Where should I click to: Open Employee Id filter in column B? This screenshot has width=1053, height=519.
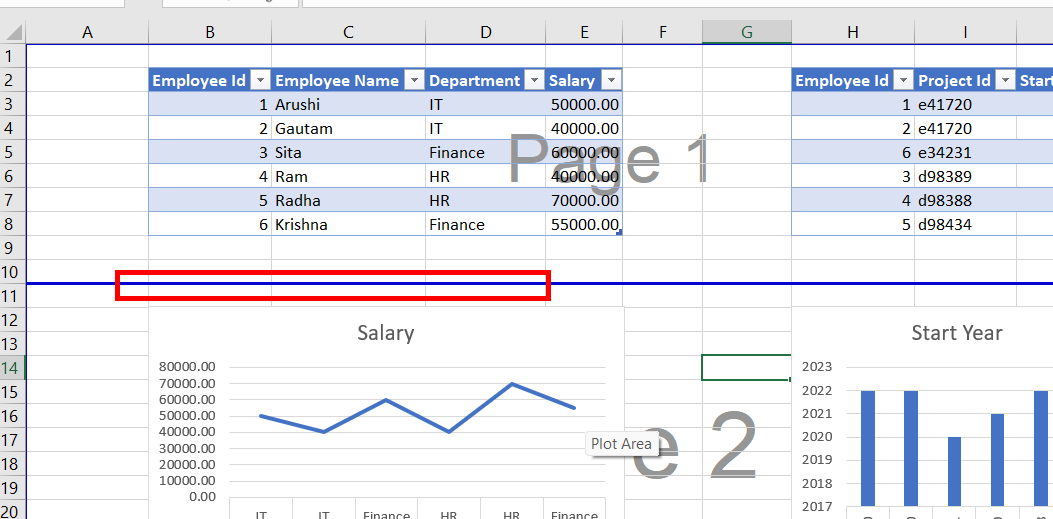tap(259, 81)
